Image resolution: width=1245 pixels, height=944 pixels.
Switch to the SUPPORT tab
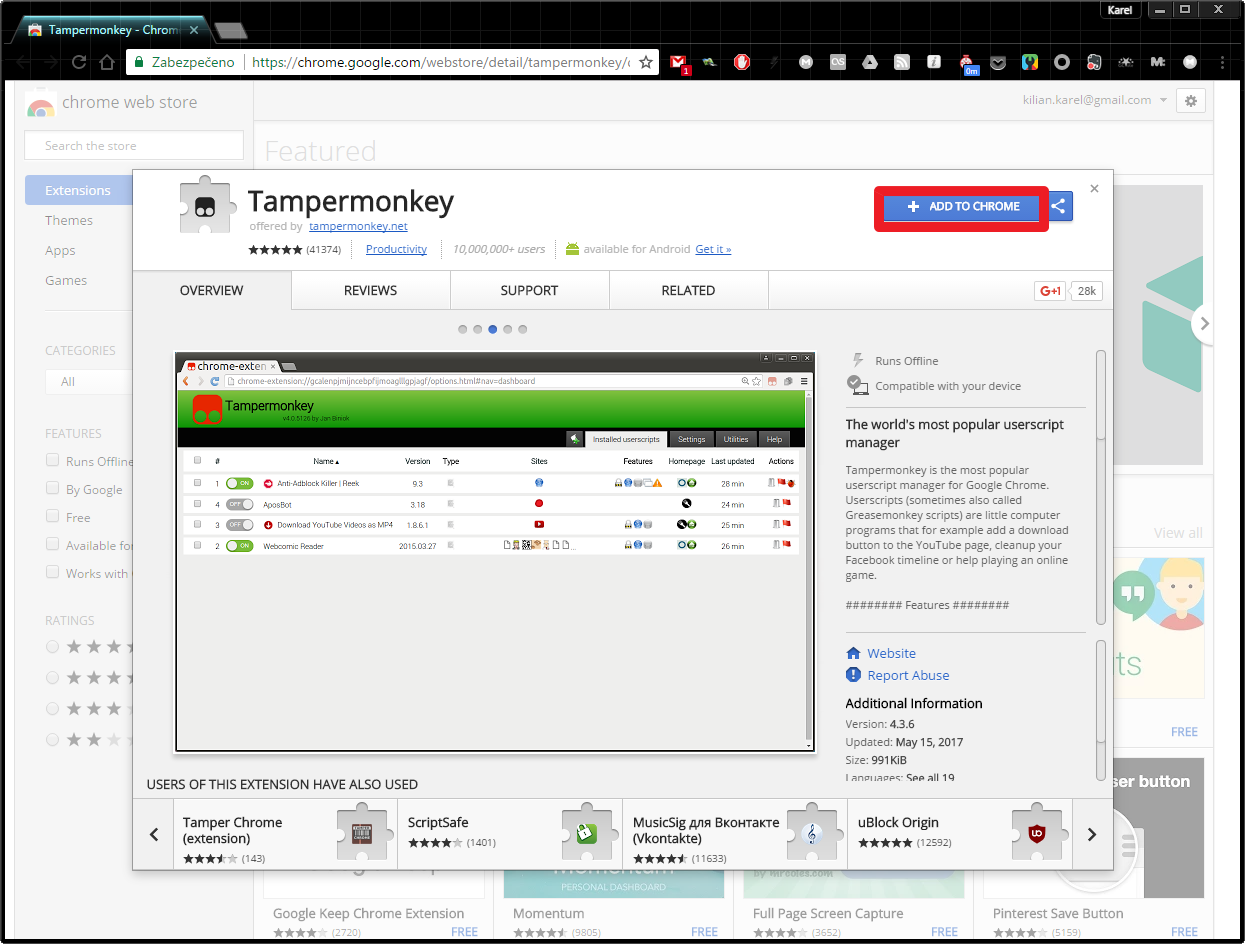pyautogui.click(x=529, y=290)
